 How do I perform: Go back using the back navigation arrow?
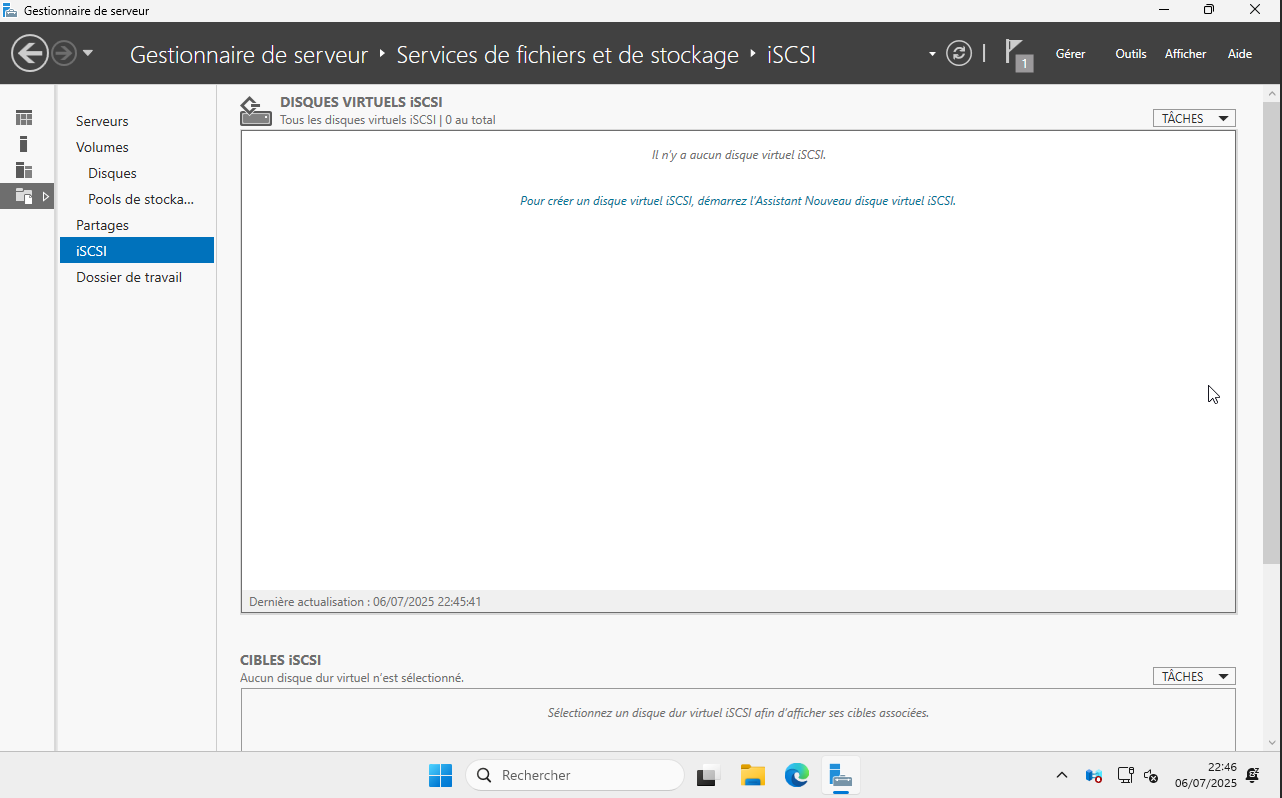29,52
